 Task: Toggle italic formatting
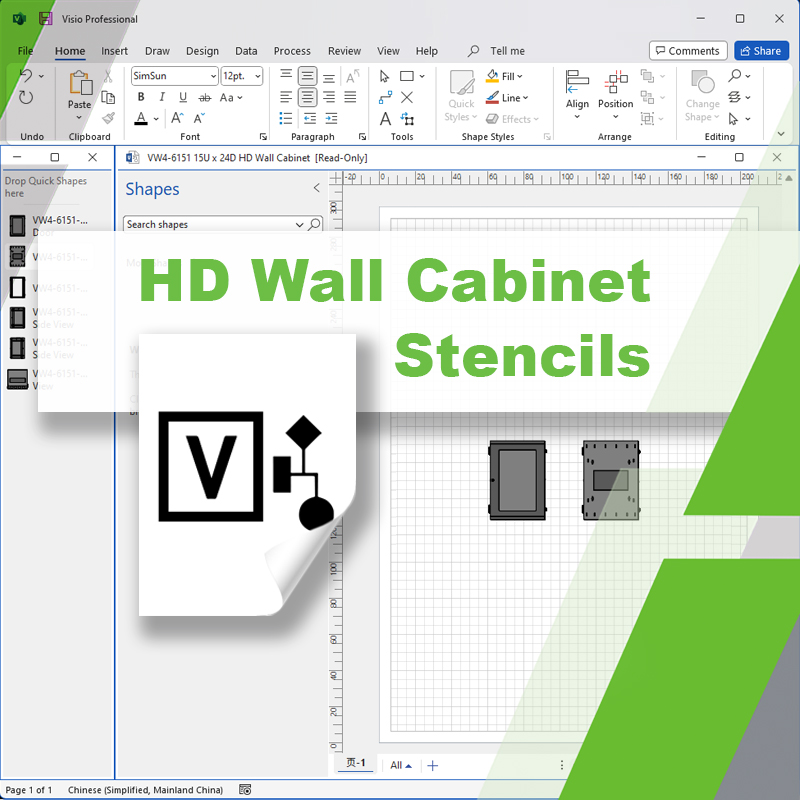[x=162, y=97]
